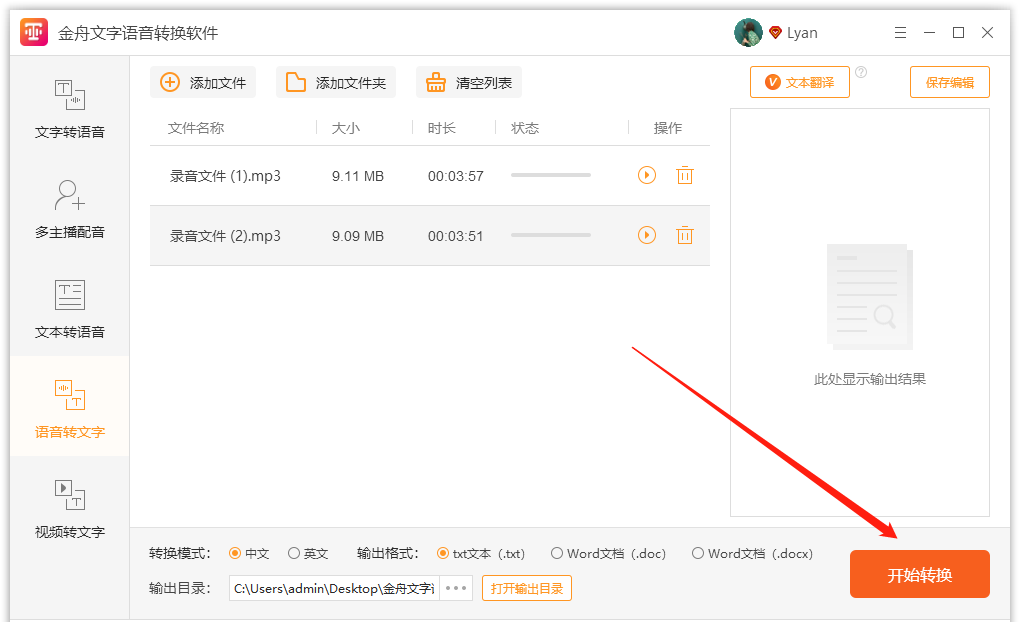The image size is (1020, 622).
Task: Switch to 多主播配音 mode
Action: click(x=70, y=208)
